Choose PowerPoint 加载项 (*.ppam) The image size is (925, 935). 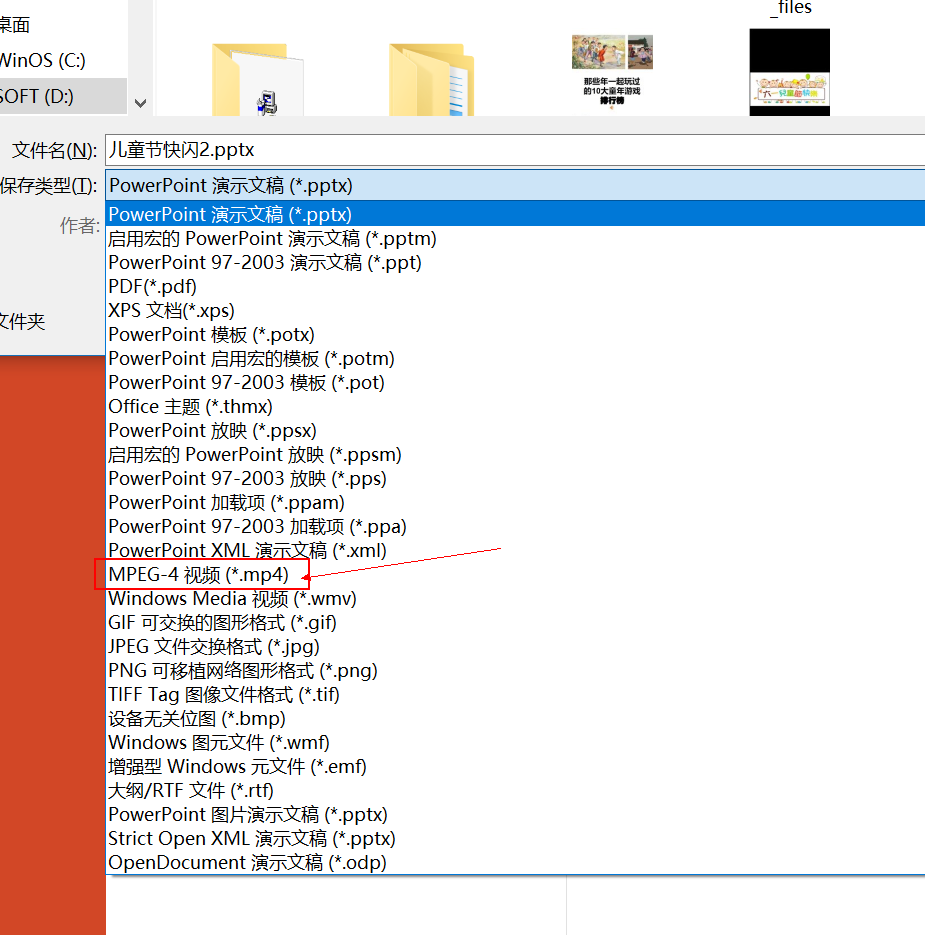pyautogui.click(x=515, y=502)
